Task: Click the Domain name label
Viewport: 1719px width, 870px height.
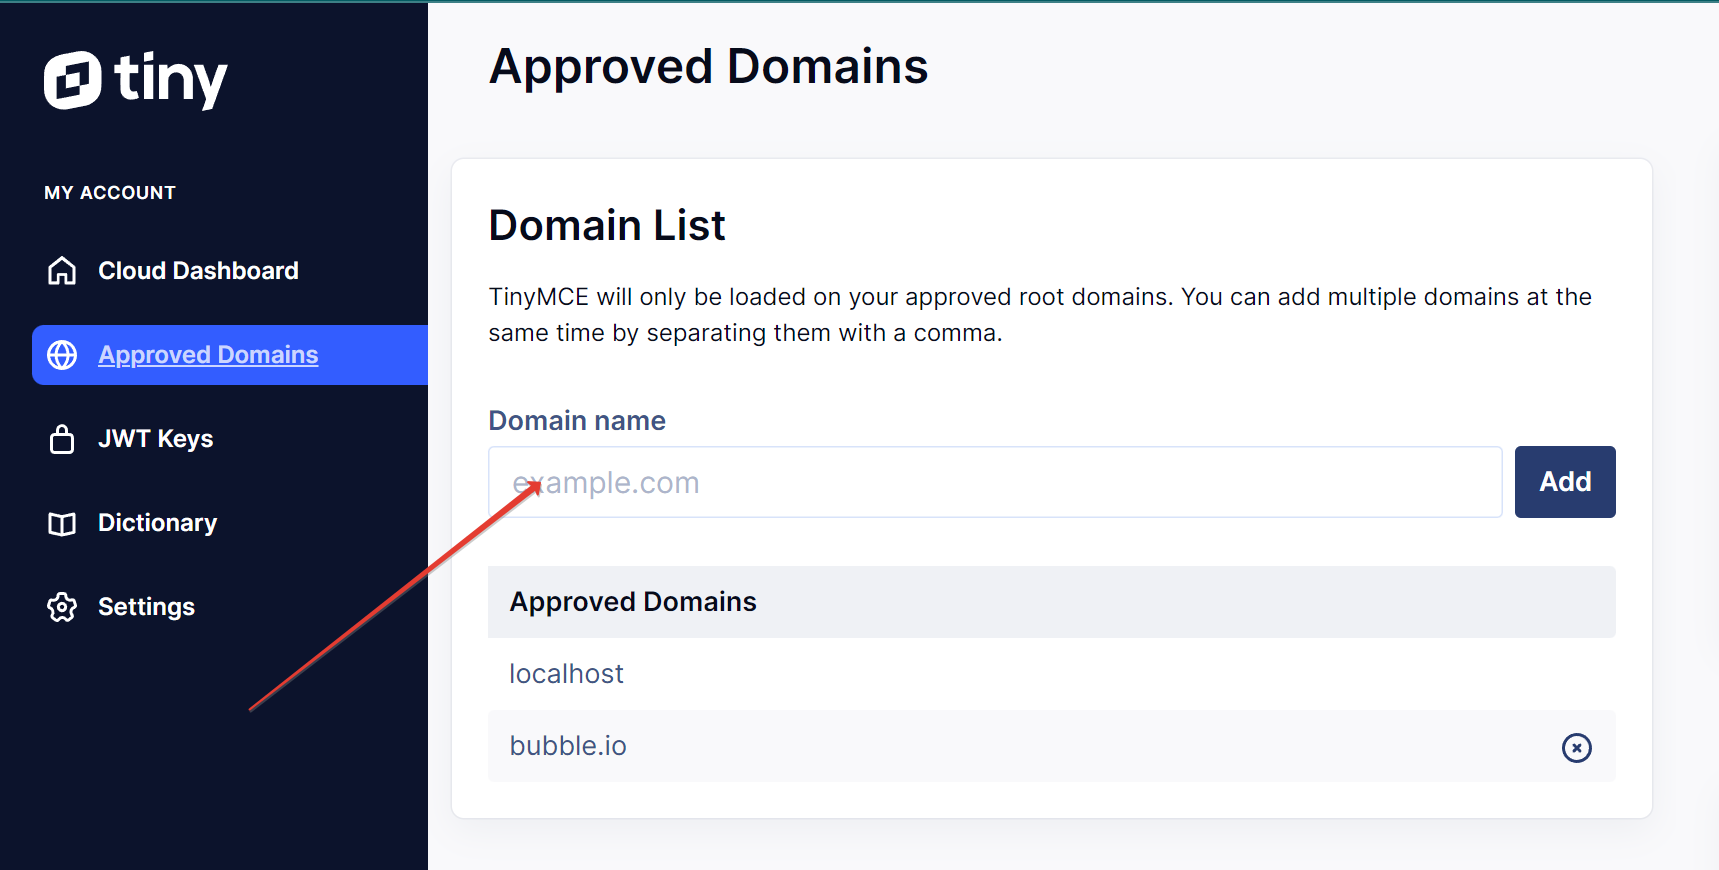Action: (577, 421)
